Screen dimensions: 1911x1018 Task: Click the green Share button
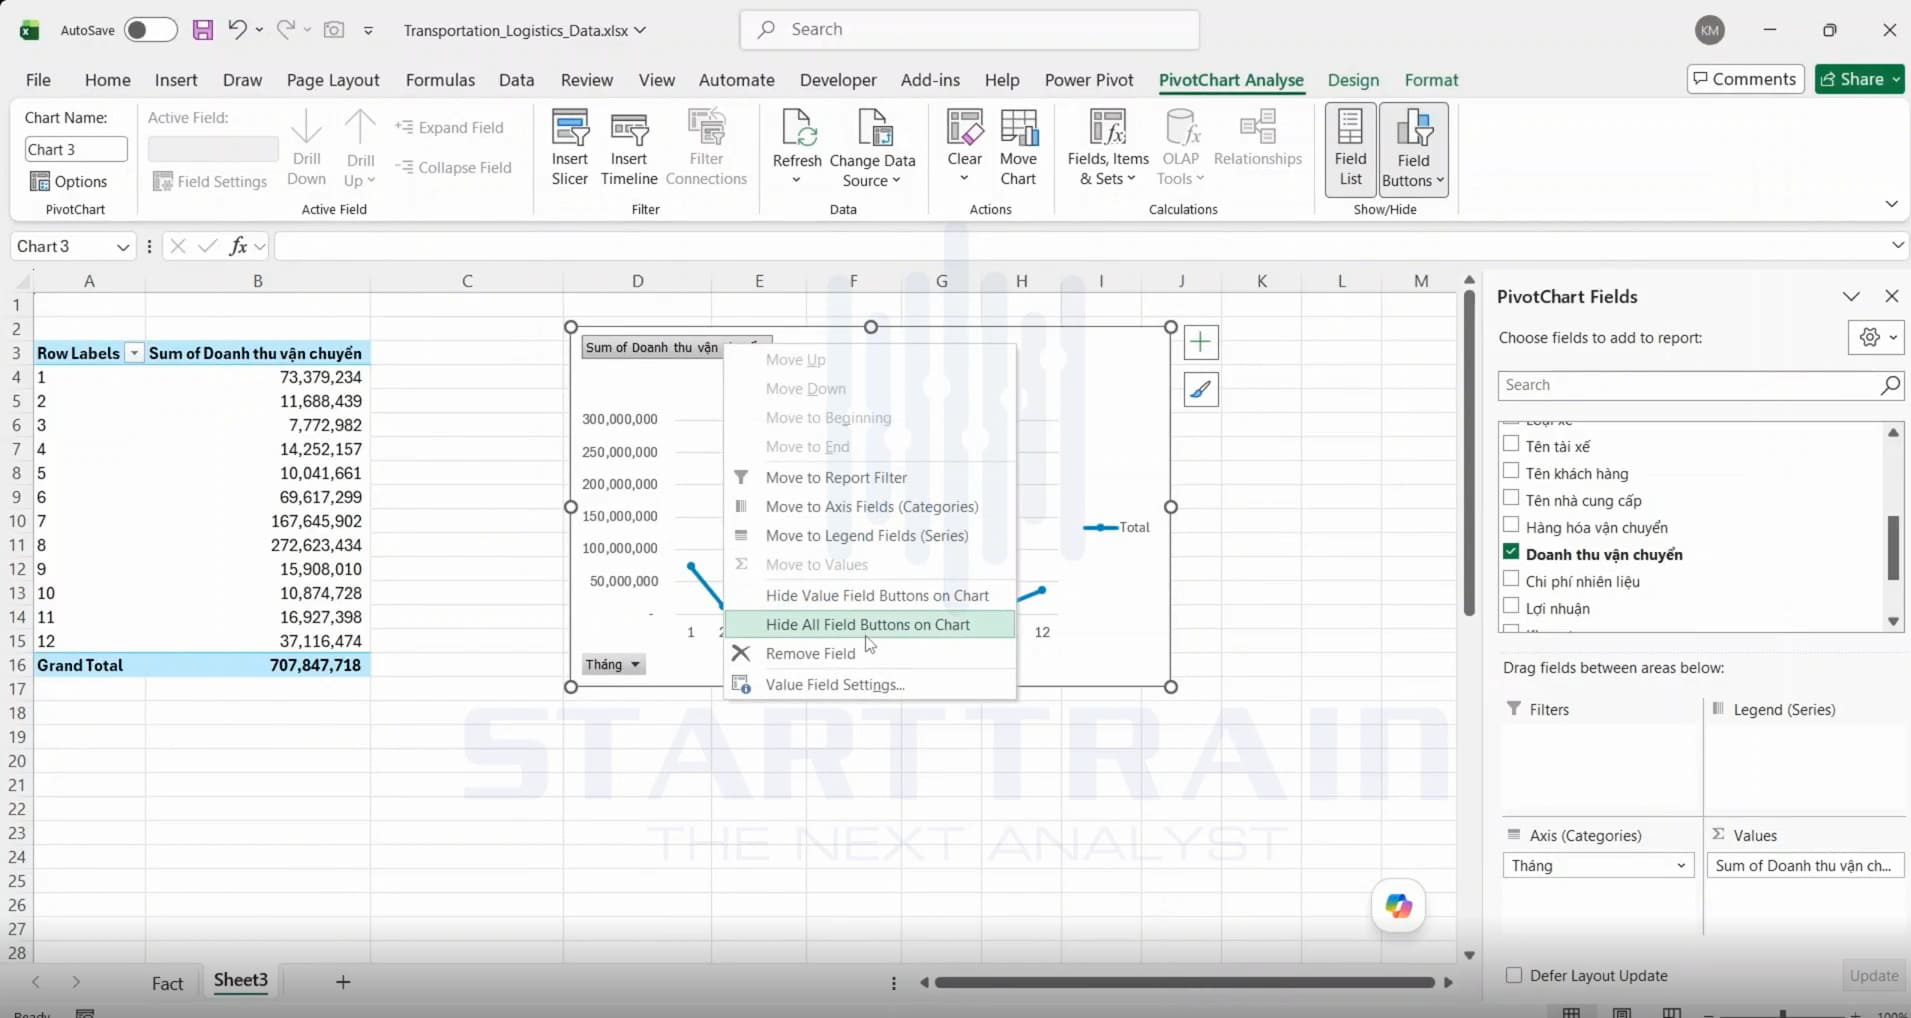[1860, 79]
